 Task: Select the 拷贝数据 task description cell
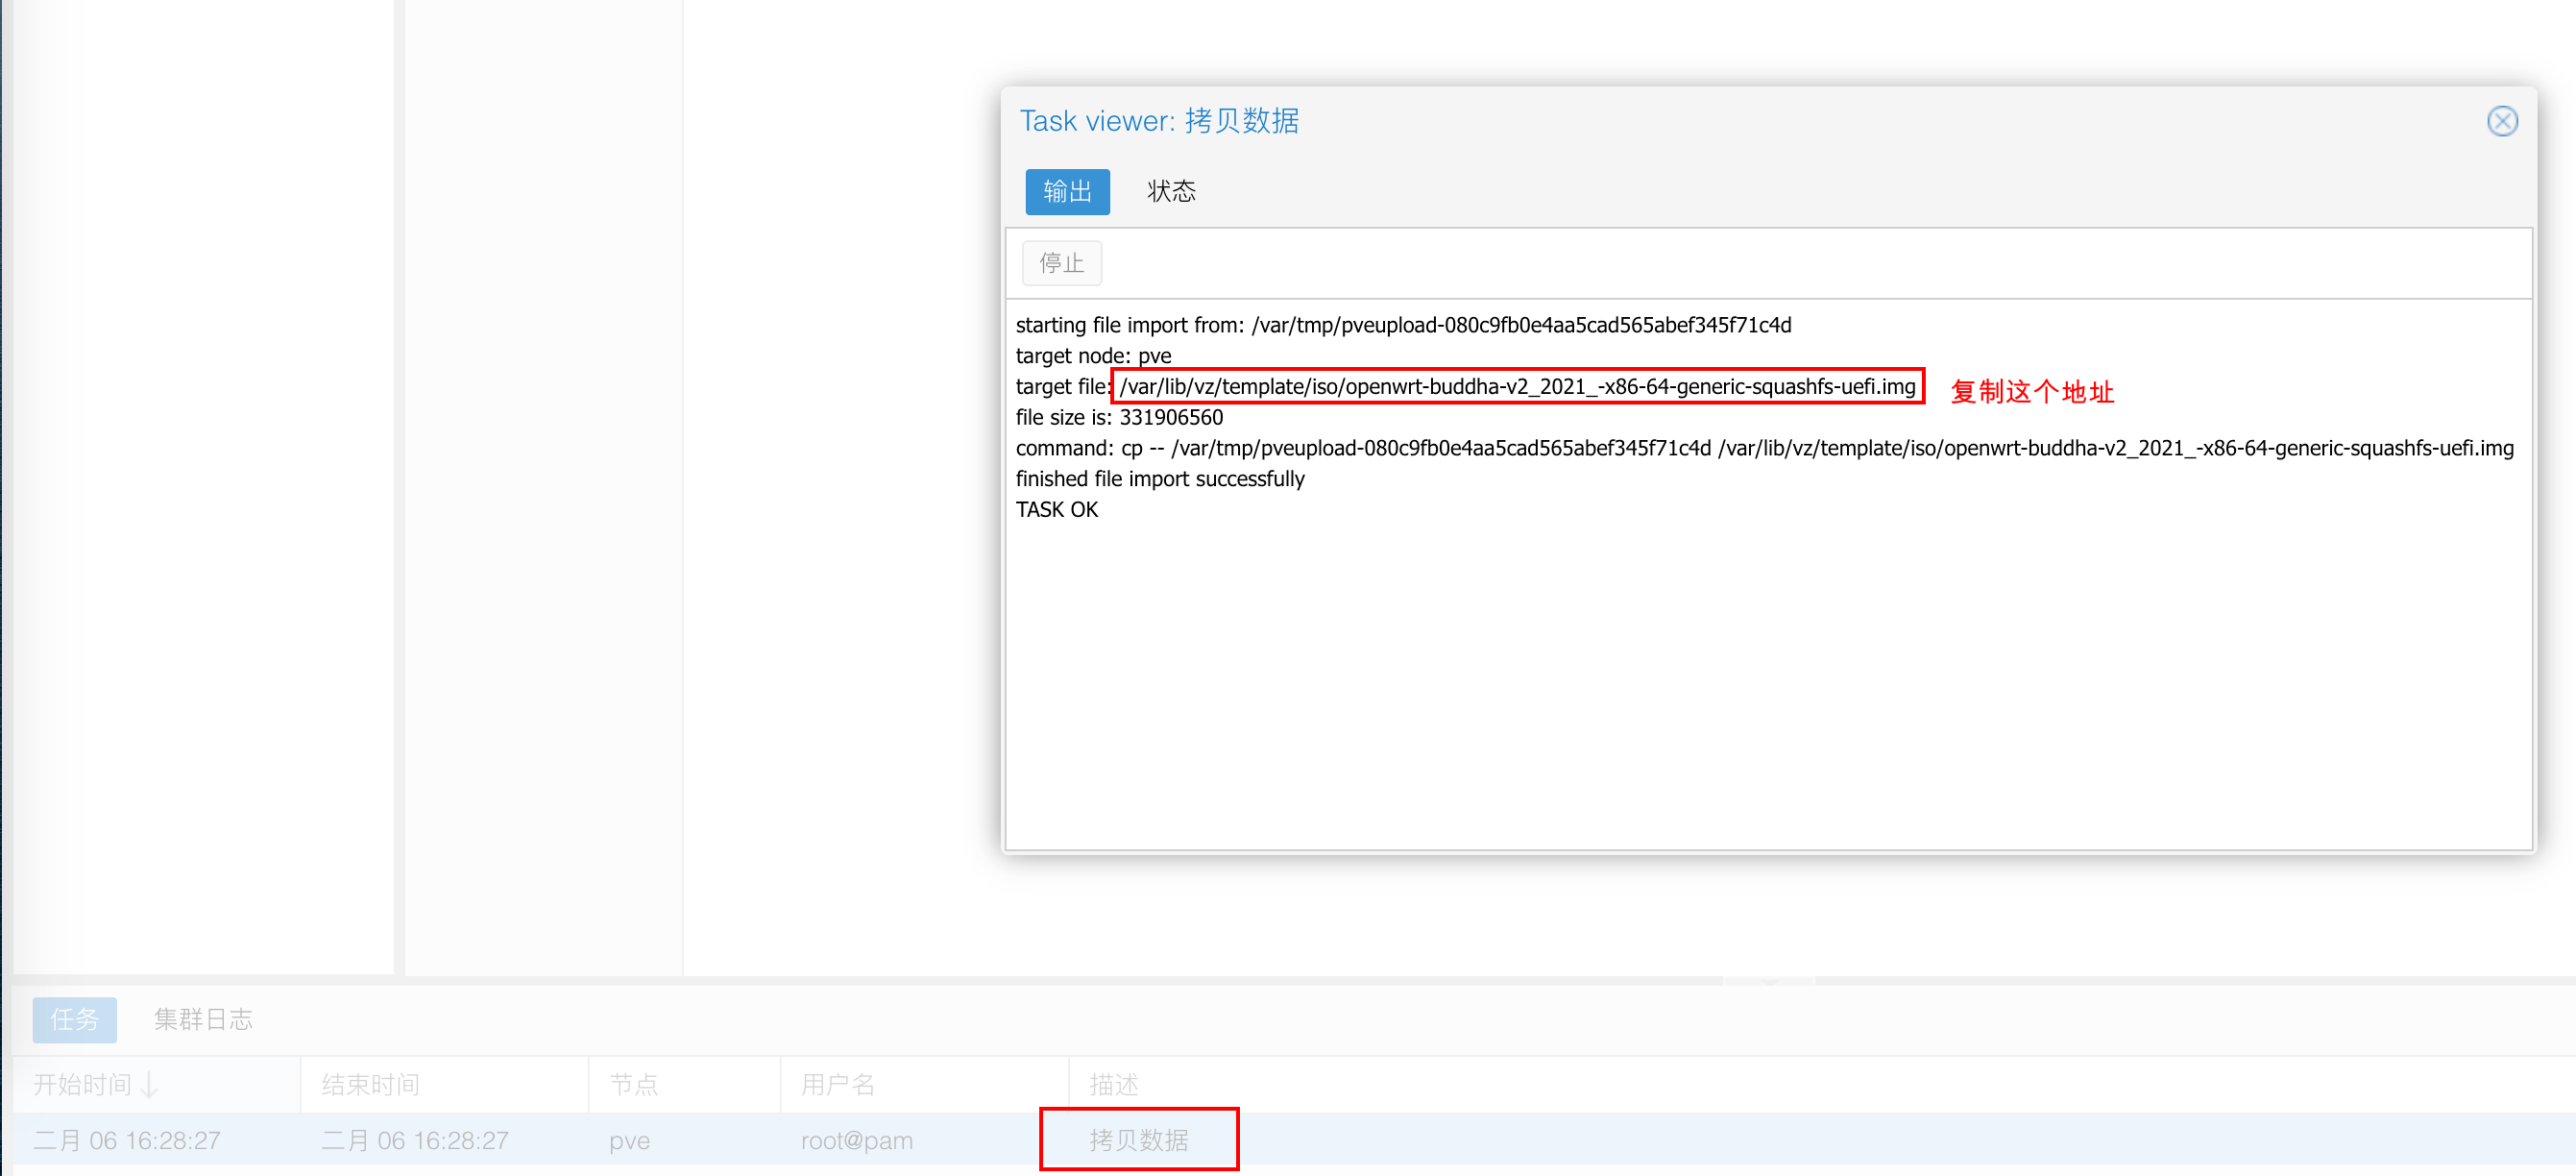(1138, 1140)
